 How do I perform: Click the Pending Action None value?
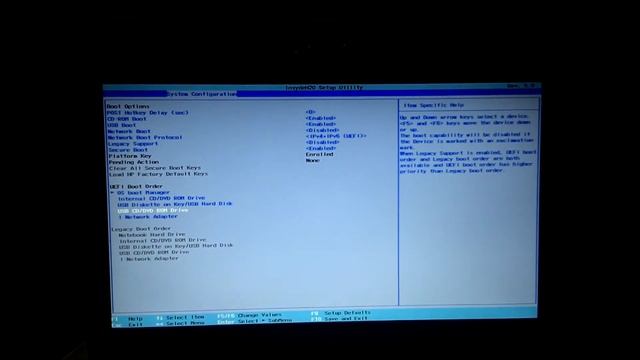(x=313, y=160)
